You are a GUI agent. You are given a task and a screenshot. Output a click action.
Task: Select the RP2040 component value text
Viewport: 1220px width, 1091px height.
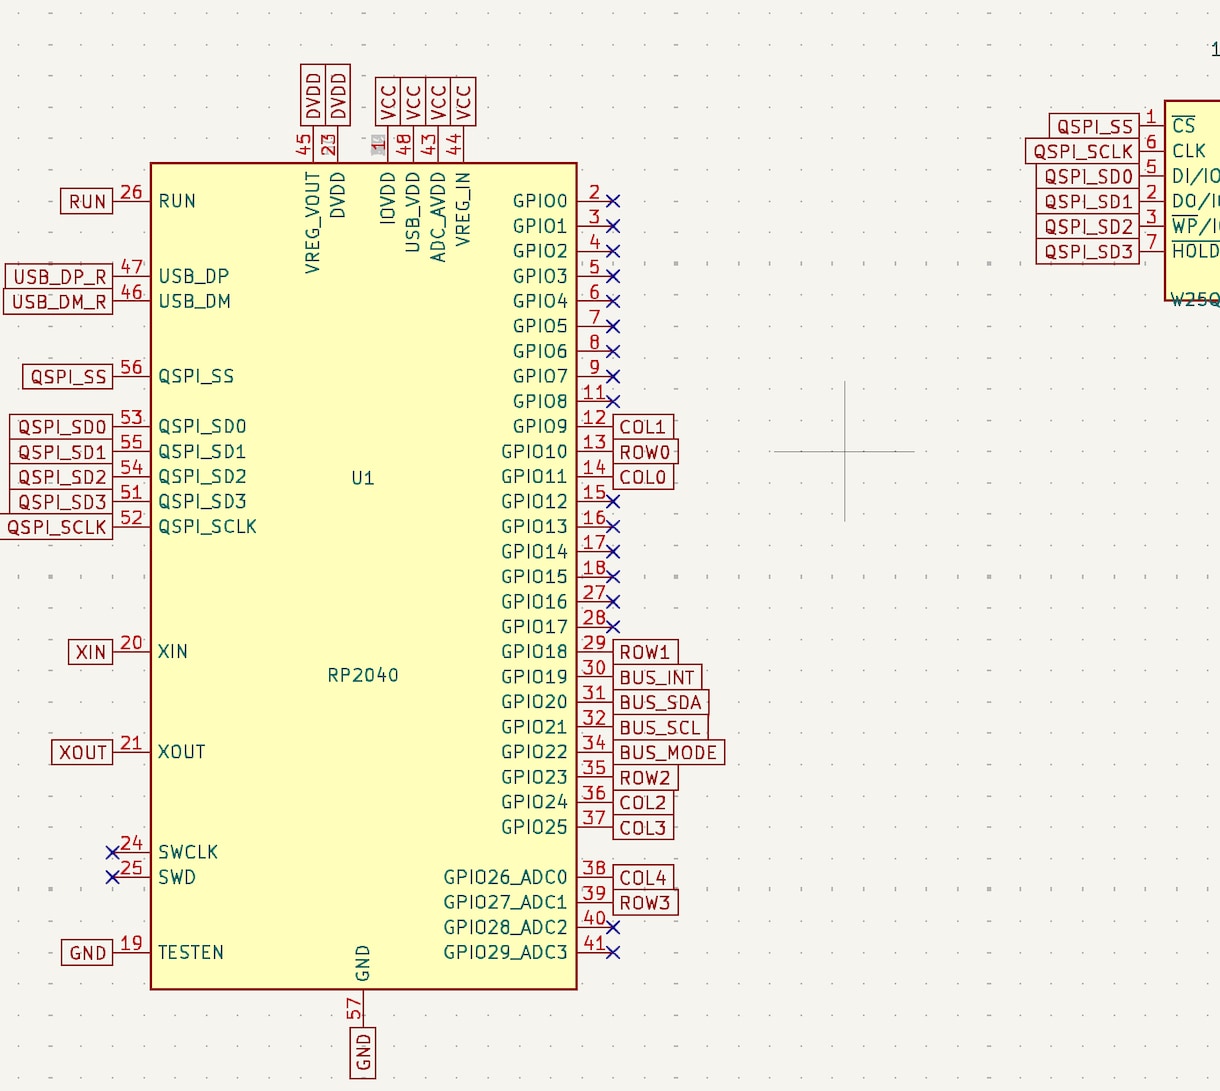[363, 676]
